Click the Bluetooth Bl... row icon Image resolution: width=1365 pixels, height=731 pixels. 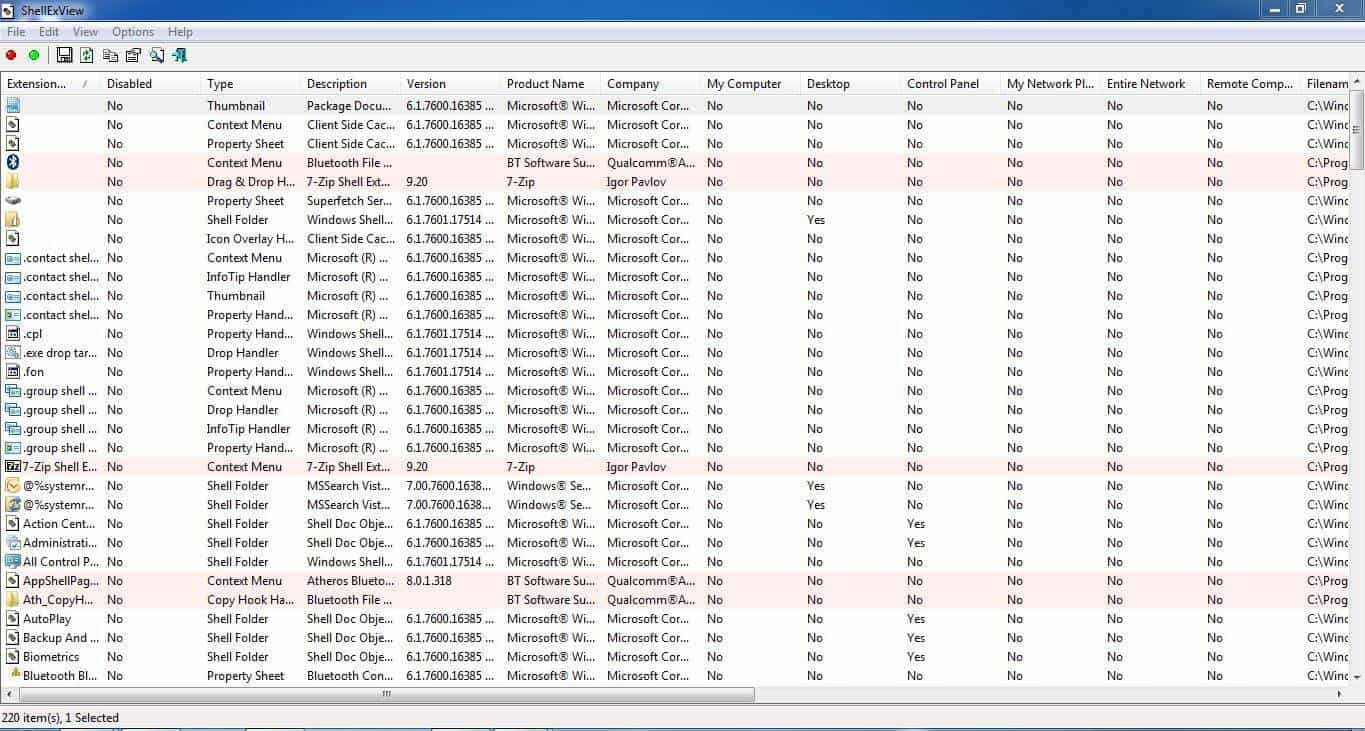point(13,675)
